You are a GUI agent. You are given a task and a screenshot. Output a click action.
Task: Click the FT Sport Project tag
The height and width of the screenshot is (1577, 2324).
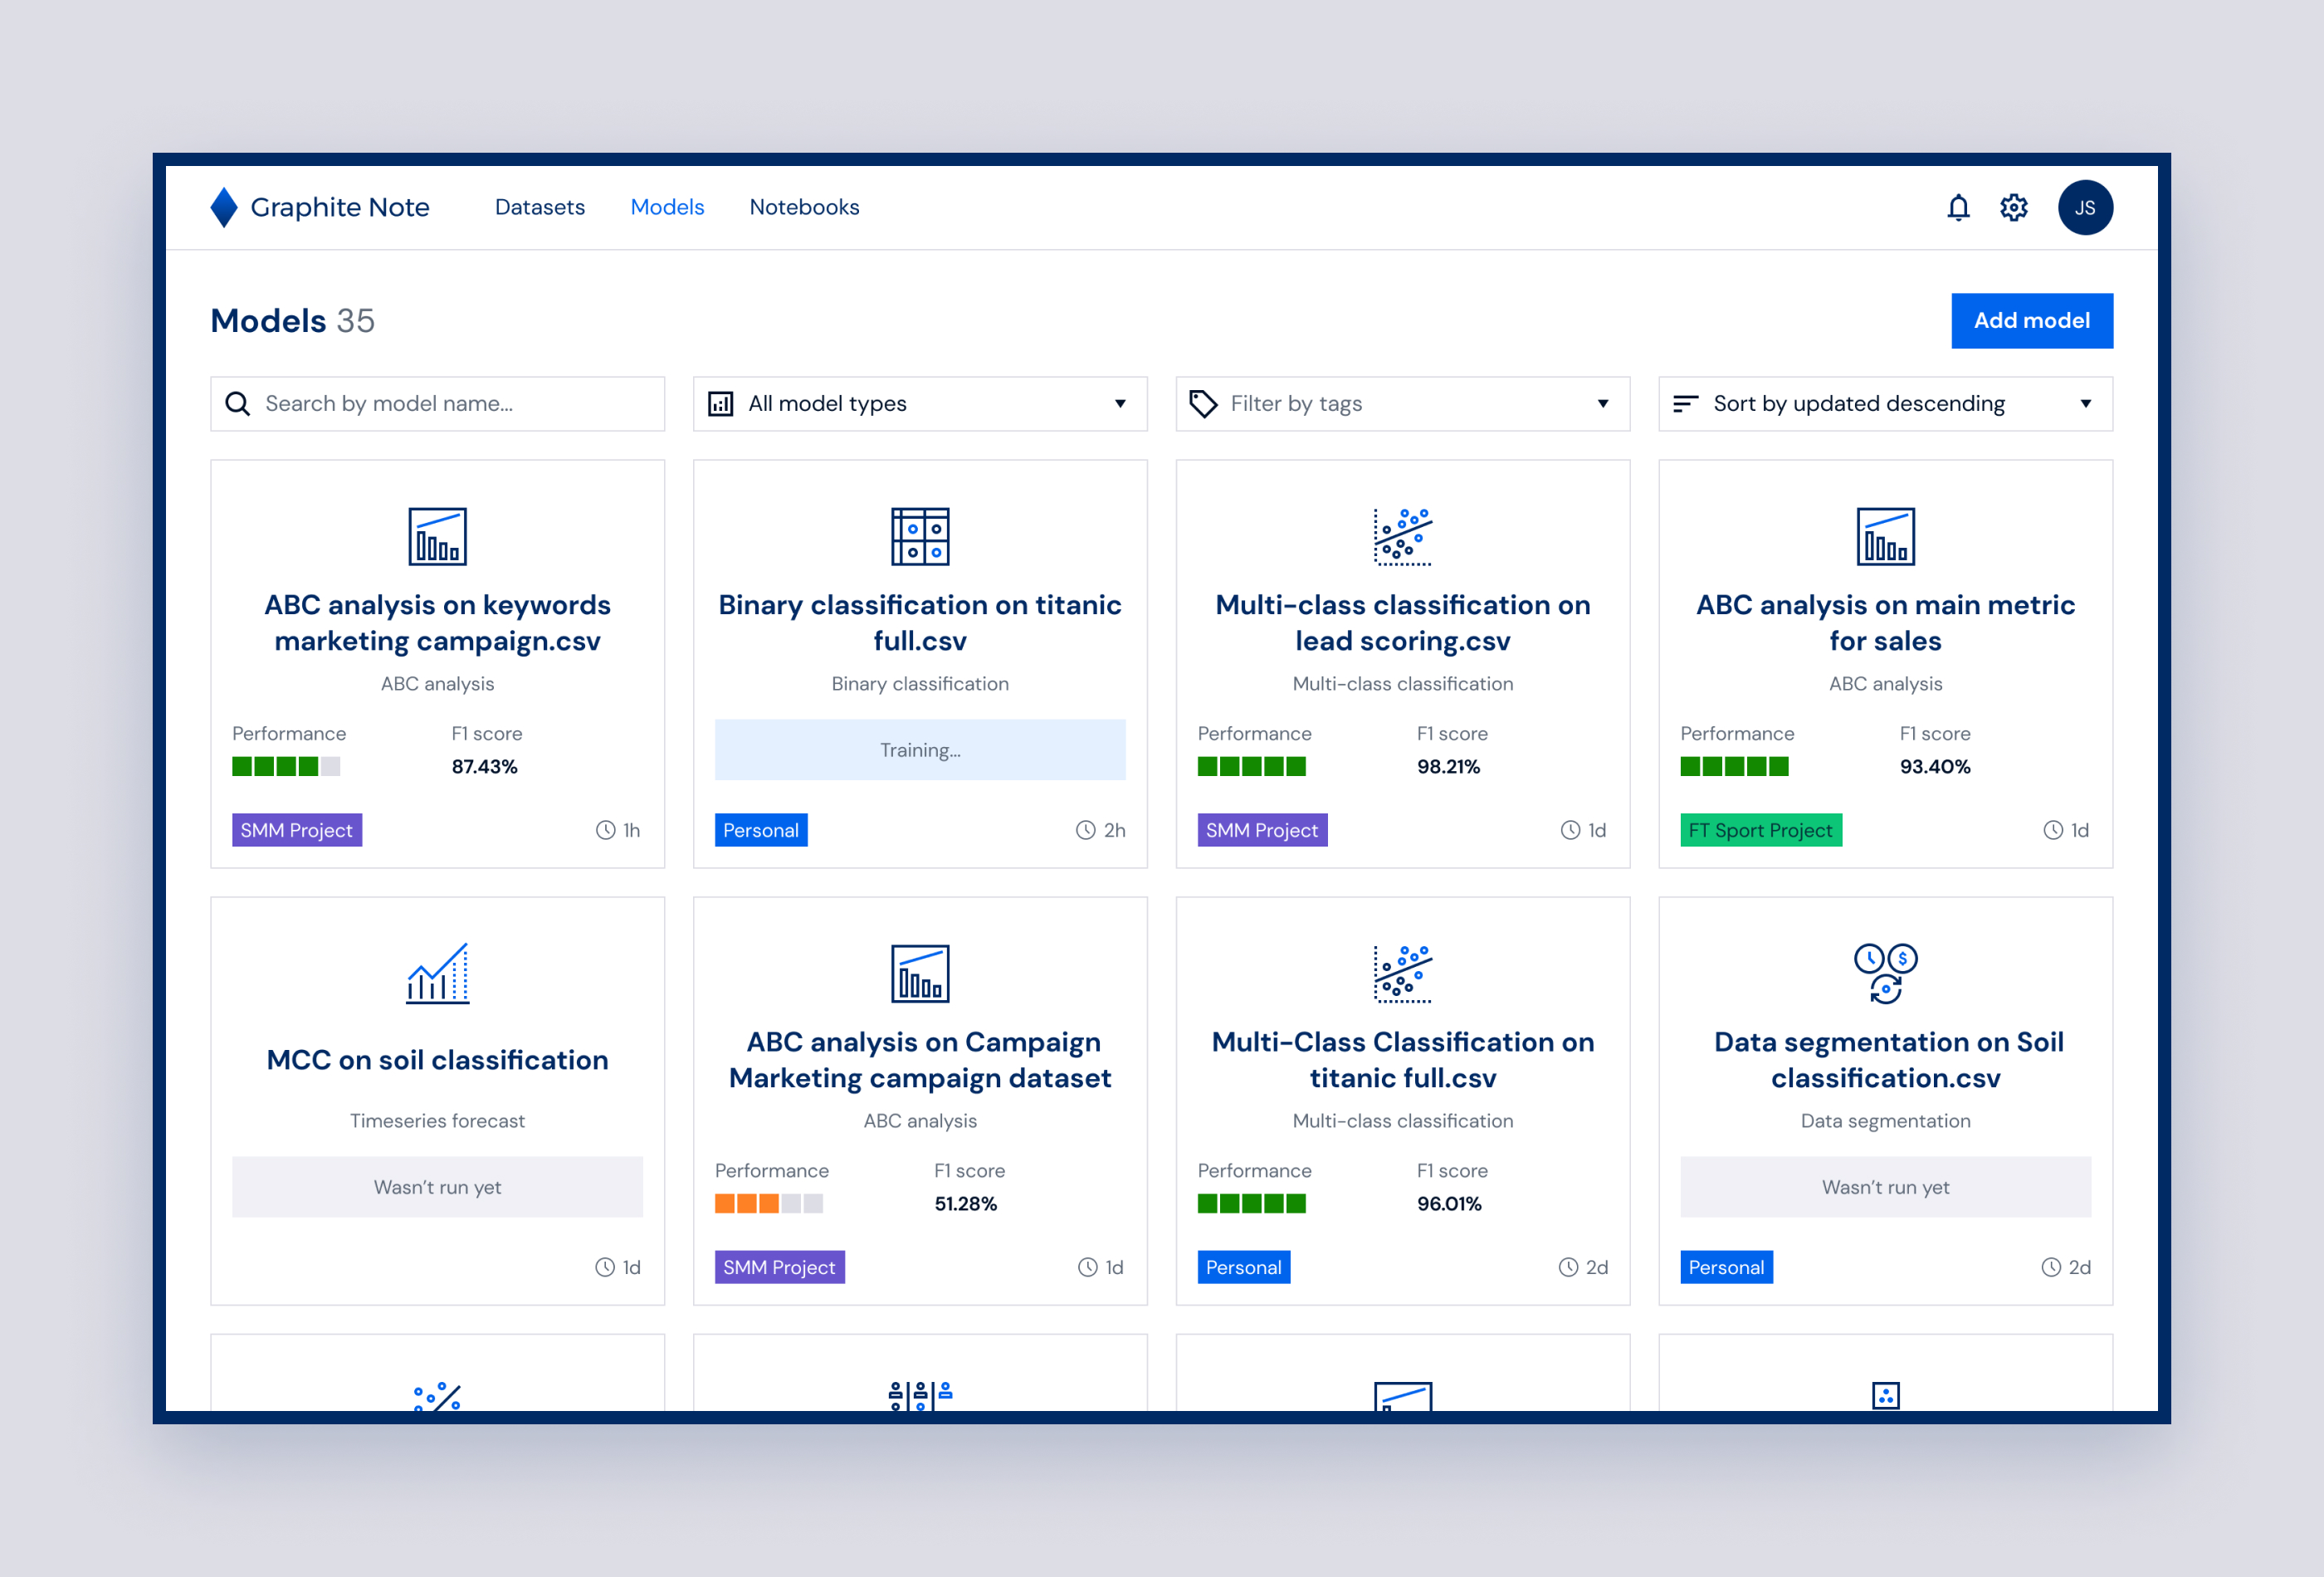pos(1761,830)
